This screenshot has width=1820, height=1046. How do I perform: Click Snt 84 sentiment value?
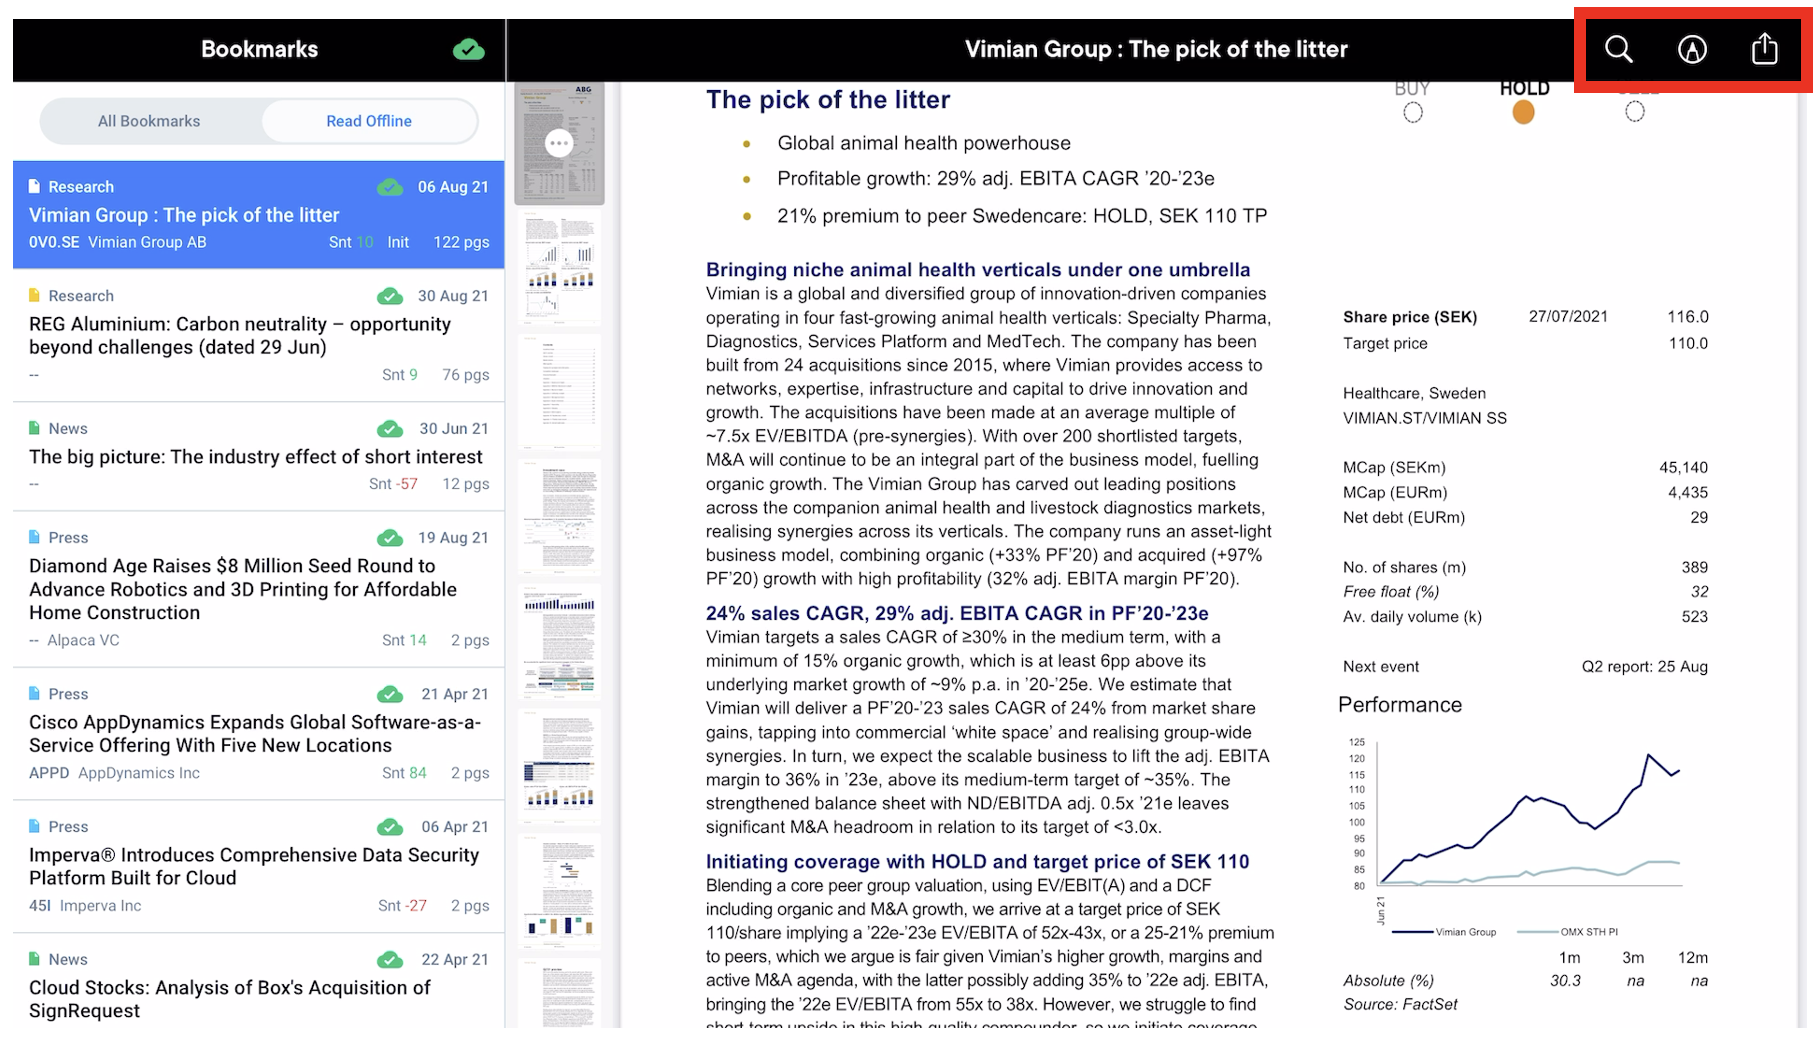(x=404, y=773)
